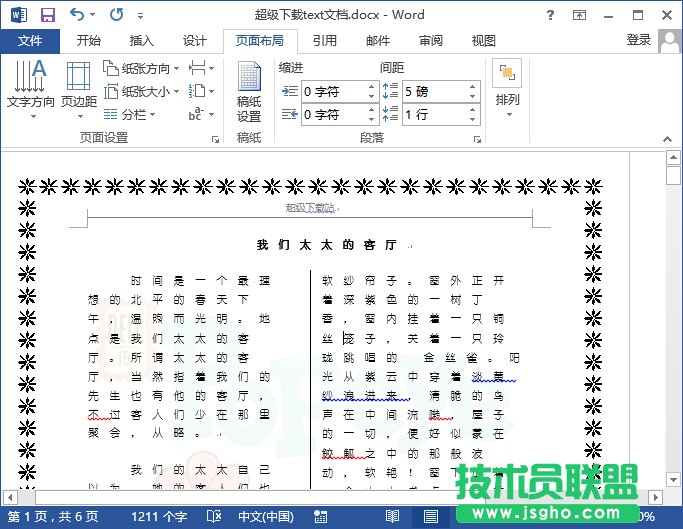Open the 文字方向 text direction tool

[30, 89]
